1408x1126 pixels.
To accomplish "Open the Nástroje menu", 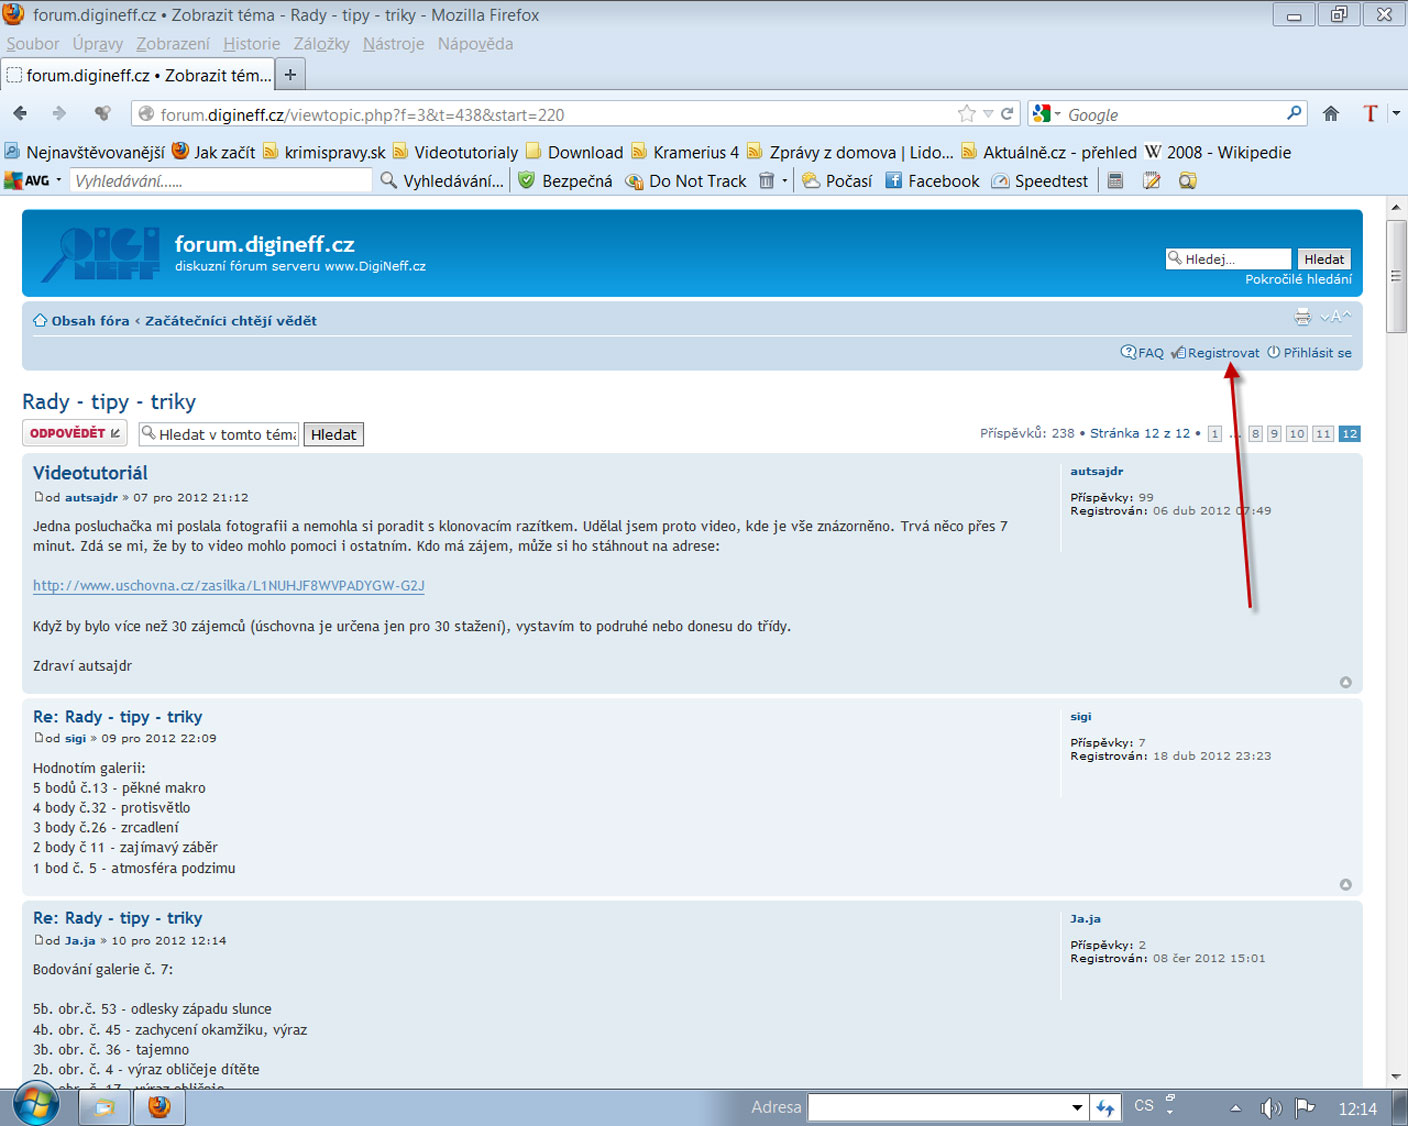I will pyautogui.click(x=393, y=44).
